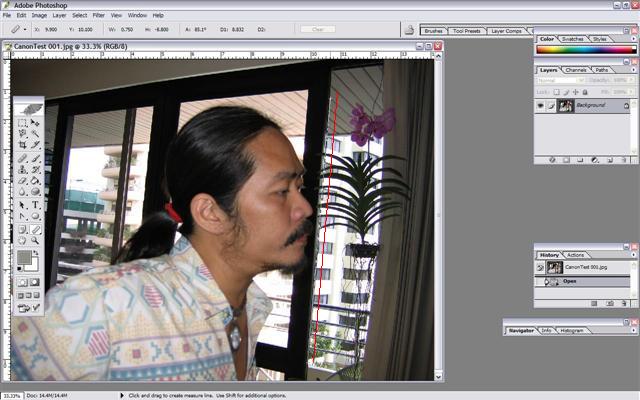640x400 pixels.
Task: Switch to the Channels tab
Action: click(x=576, y=70)
